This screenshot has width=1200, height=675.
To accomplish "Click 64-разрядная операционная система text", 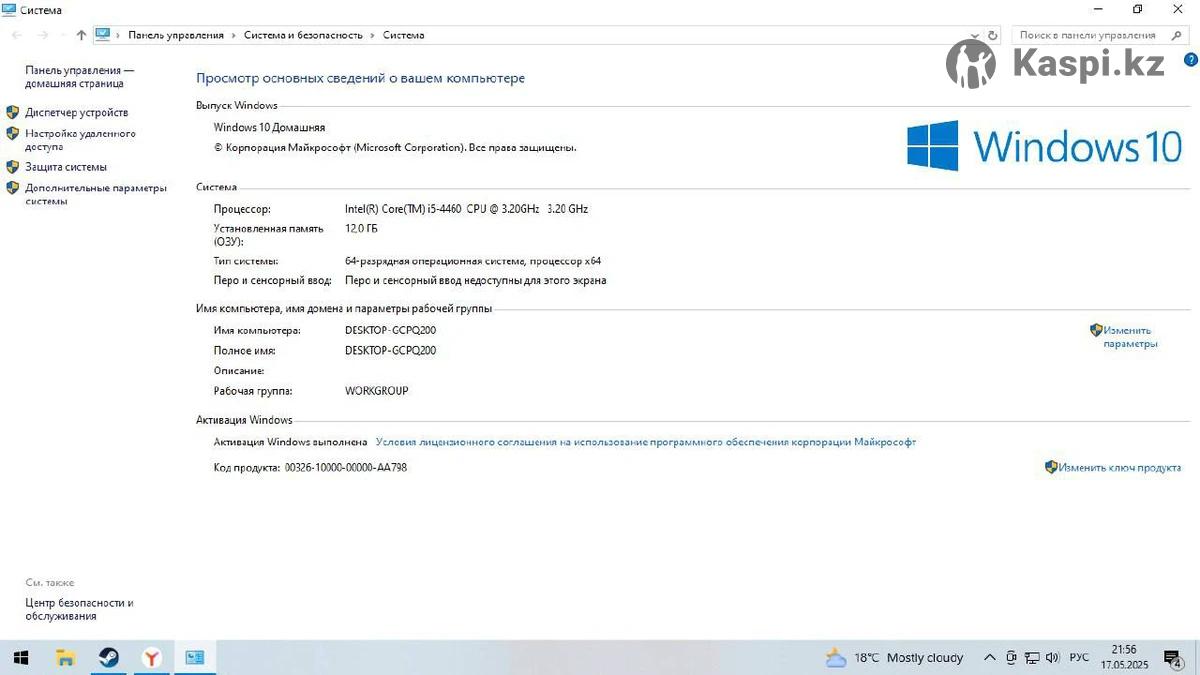I will click(473, 261).
